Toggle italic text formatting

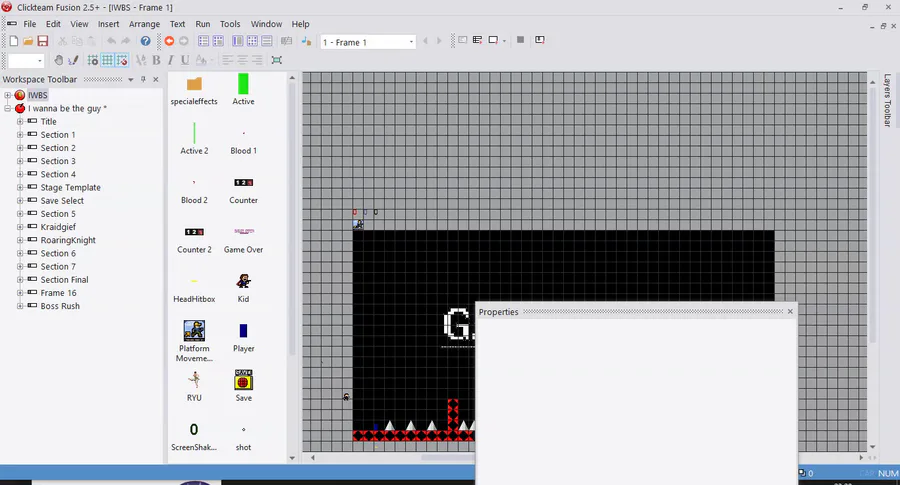170,60
